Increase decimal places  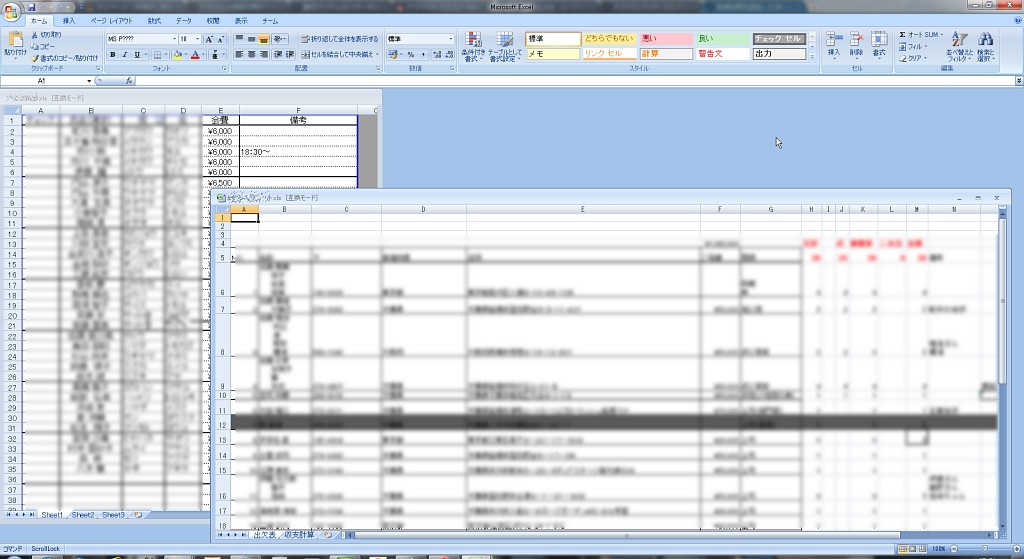[436, 55]
